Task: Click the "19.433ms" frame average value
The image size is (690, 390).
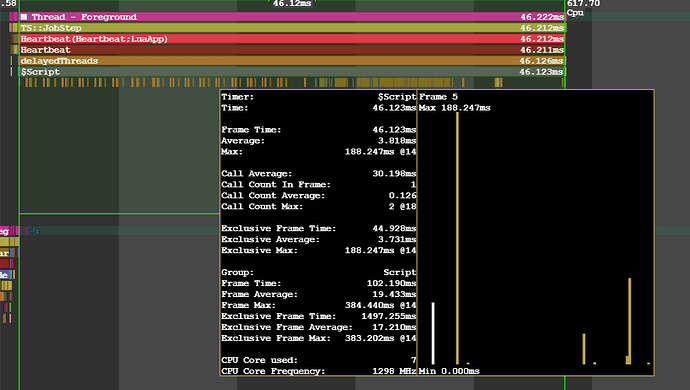Action: pos(394,294)
